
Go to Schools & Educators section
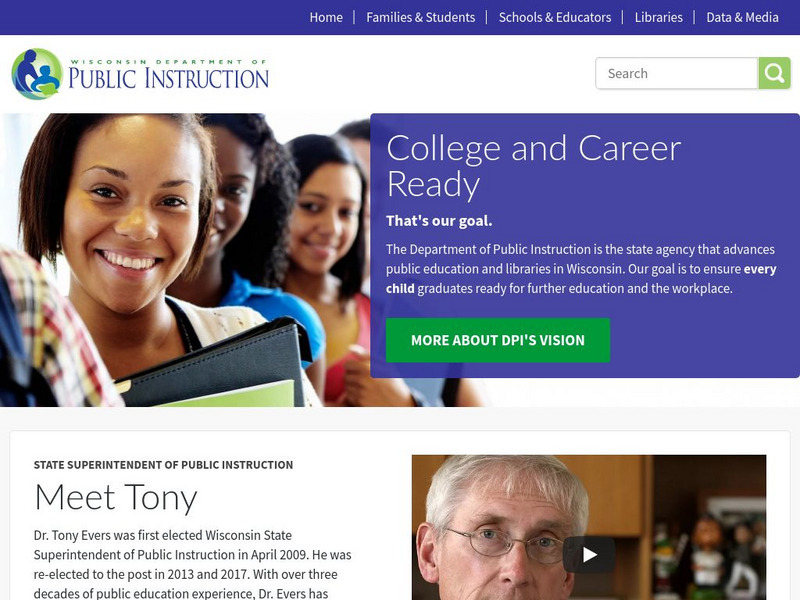coord(555,17)
